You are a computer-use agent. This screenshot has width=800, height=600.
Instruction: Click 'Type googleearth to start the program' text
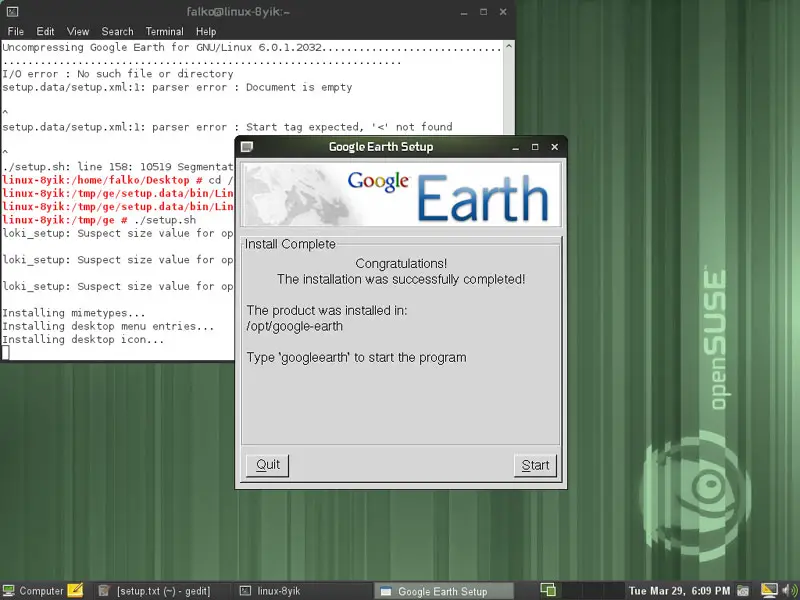[x=356, y=358]
